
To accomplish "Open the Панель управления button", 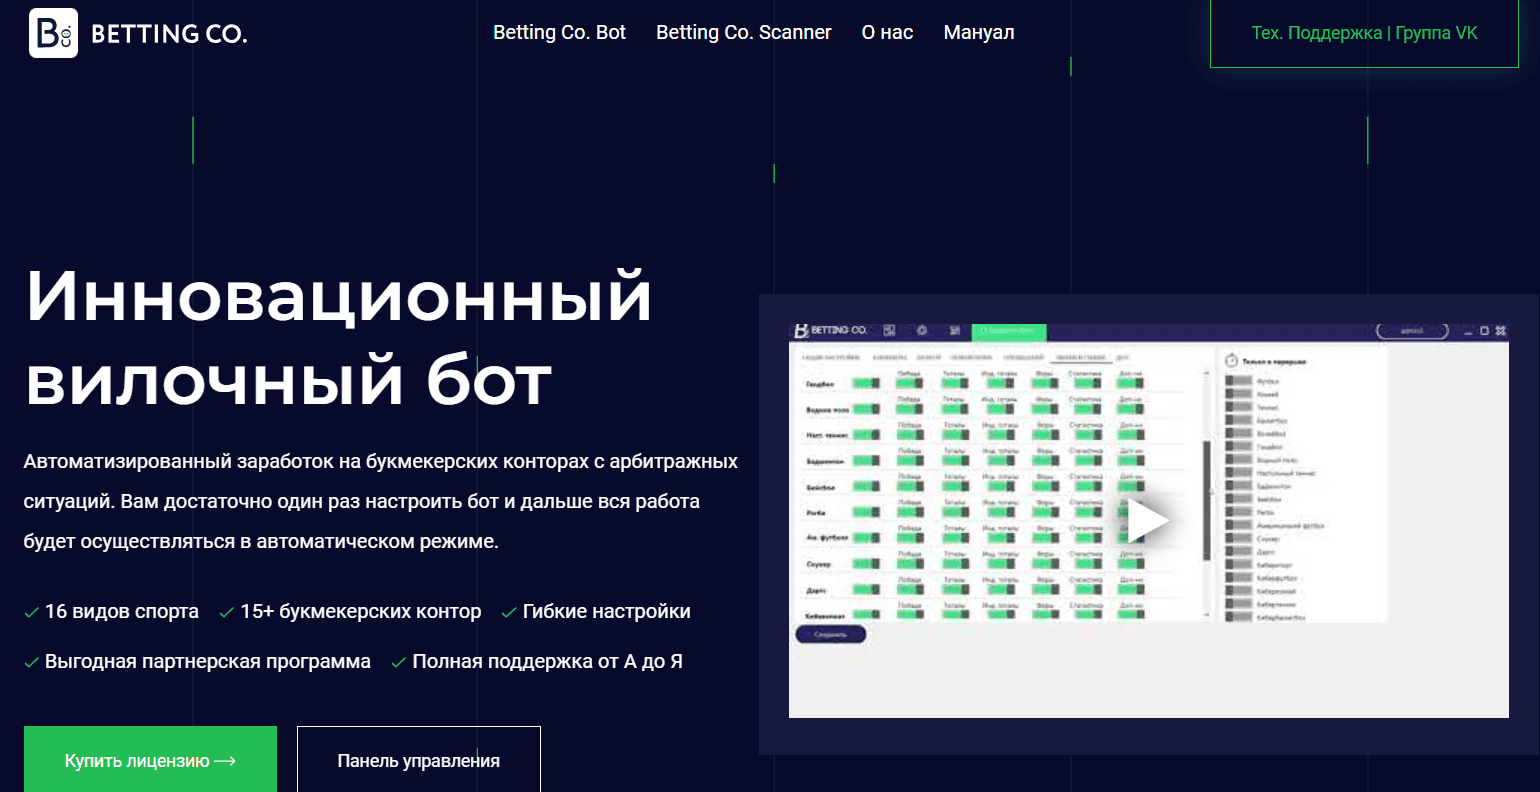I will coord(418,760).
